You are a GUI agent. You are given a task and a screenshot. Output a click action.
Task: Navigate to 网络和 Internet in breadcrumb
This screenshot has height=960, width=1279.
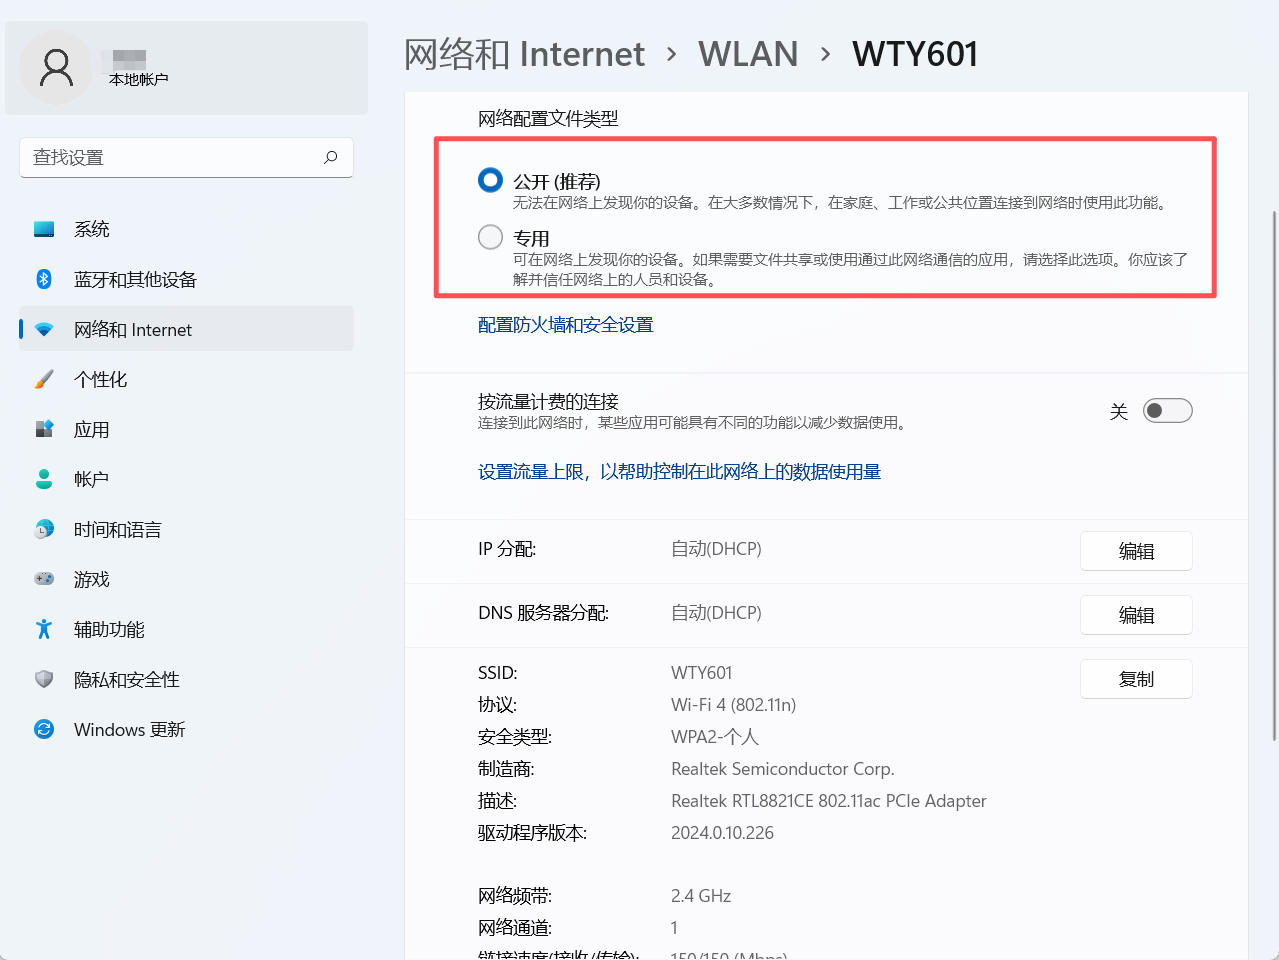[524, 54]
